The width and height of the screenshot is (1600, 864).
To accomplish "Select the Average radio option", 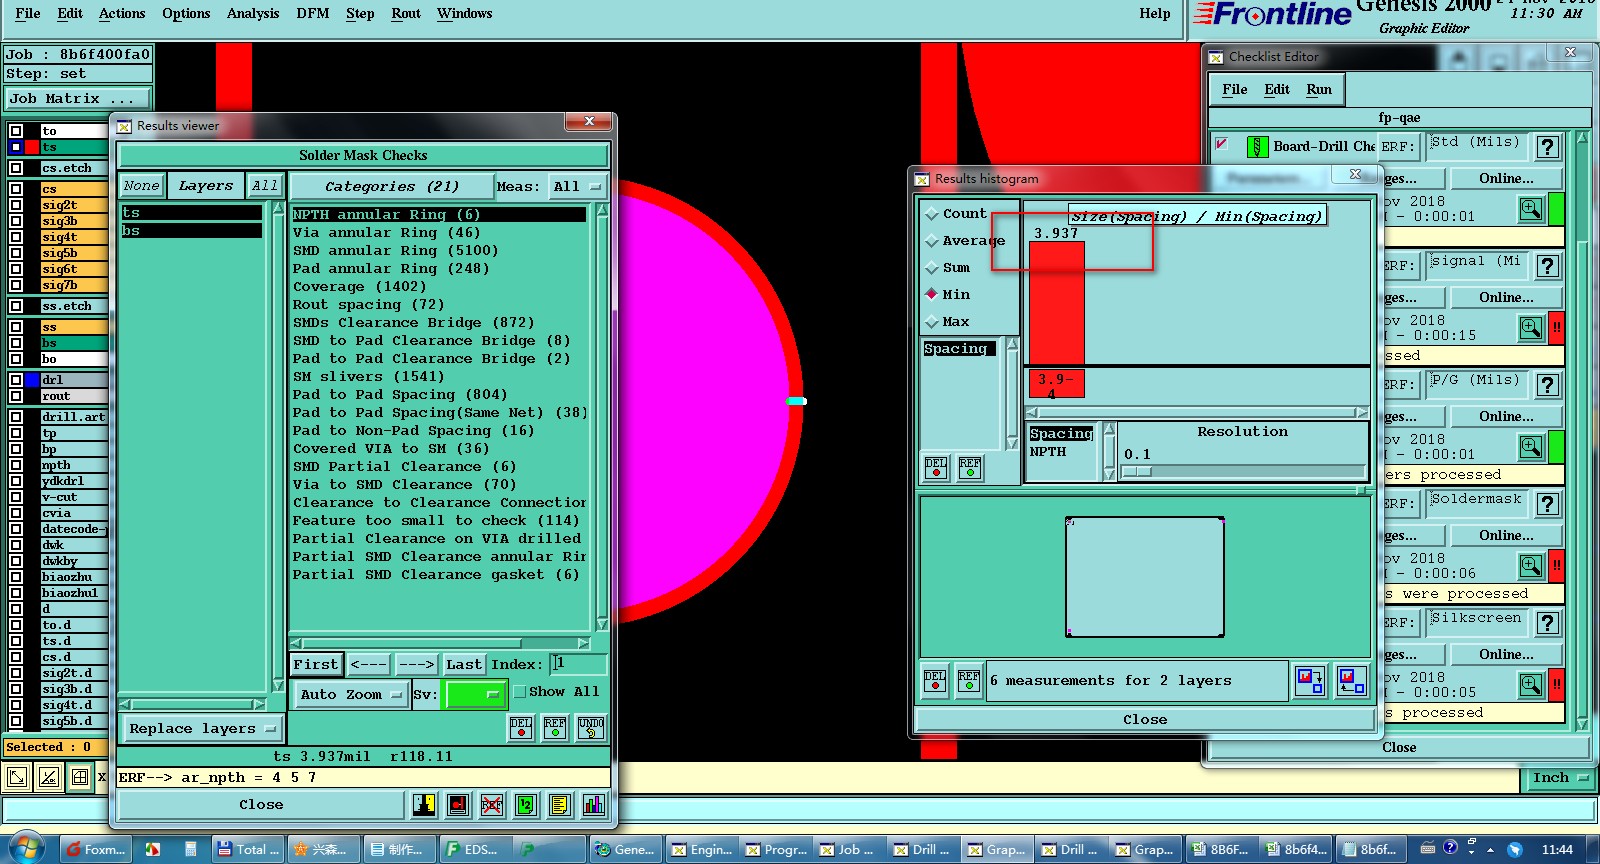I will (932, 241).
